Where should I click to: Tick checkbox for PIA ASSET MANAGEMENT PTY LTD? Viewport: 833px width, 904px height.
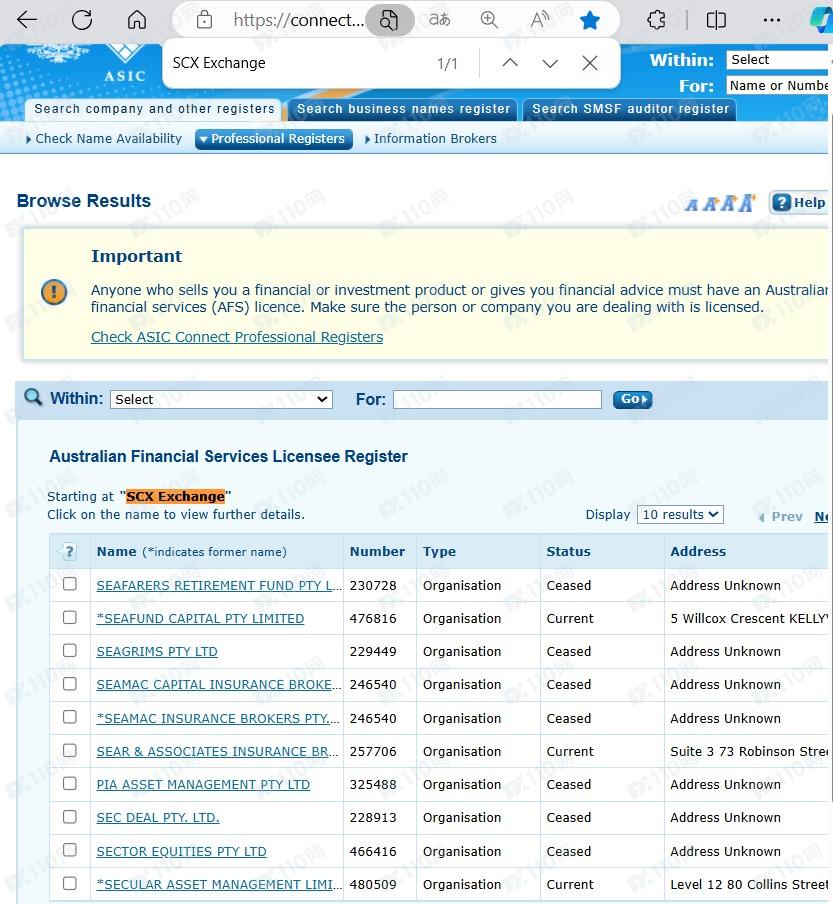[x=70, y=784]
